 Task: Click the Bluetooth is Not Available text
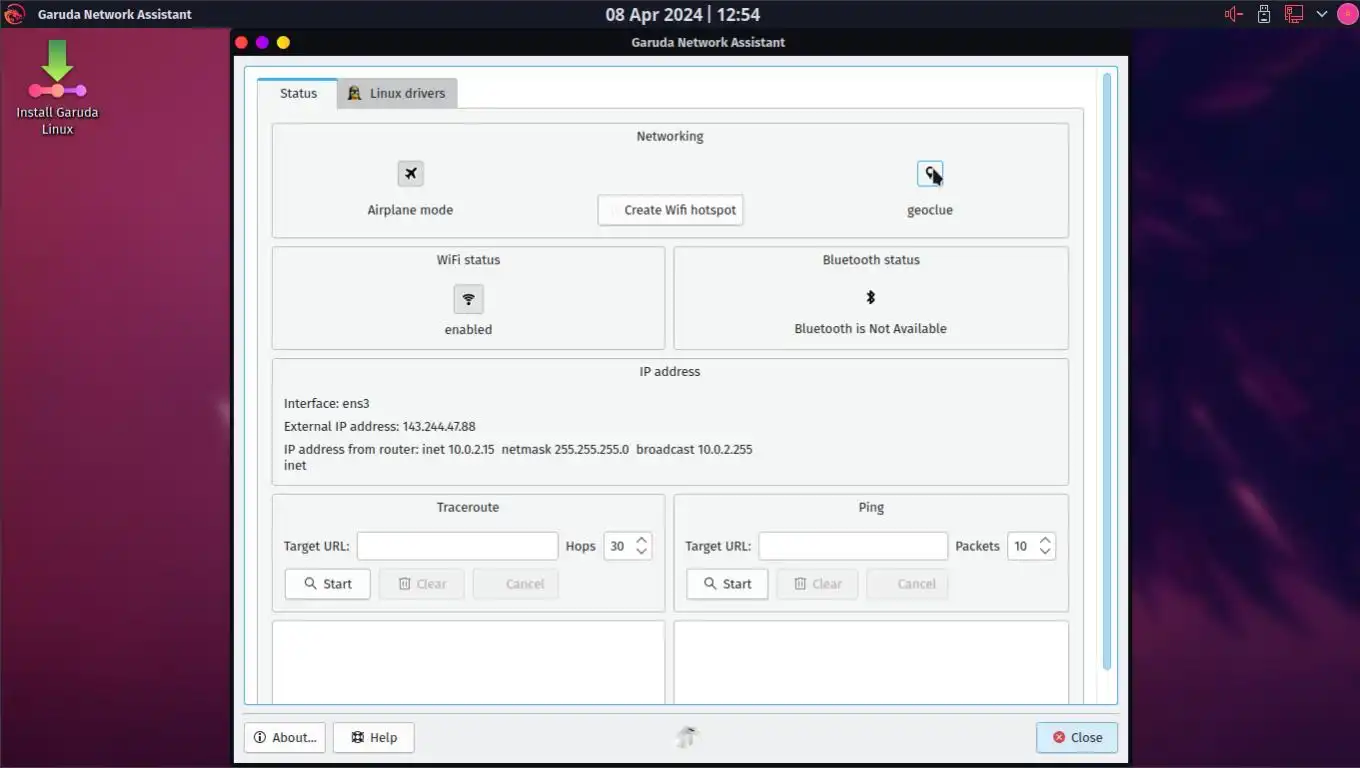click(870, 328)
